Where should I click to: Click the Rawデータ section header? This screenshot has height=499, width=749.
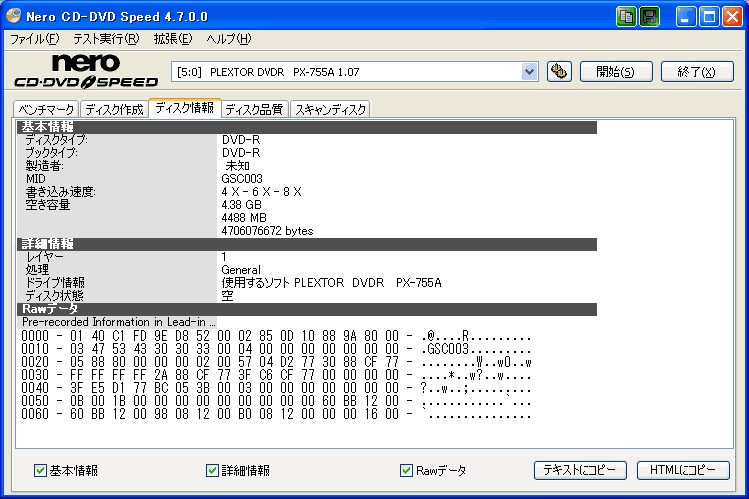coord(307,309)
